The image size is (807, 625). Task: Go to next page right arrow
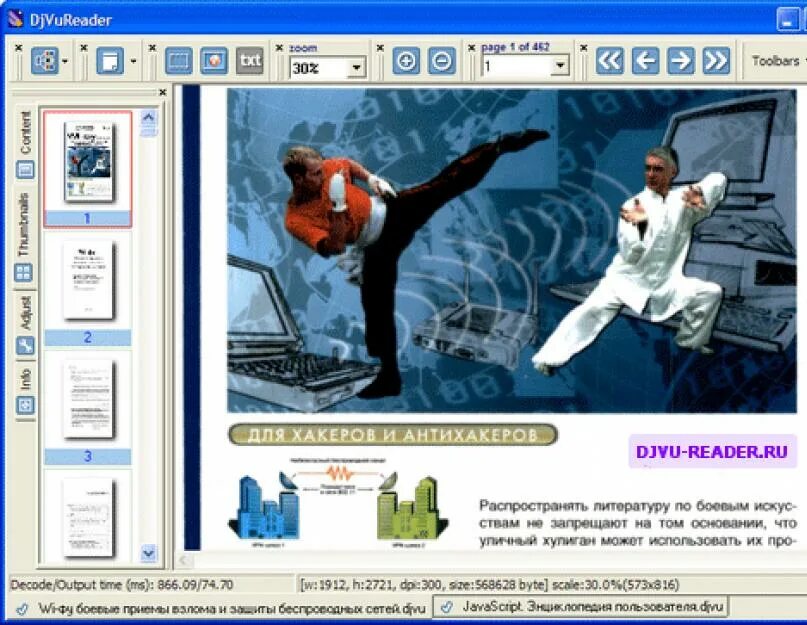[681, 61]
